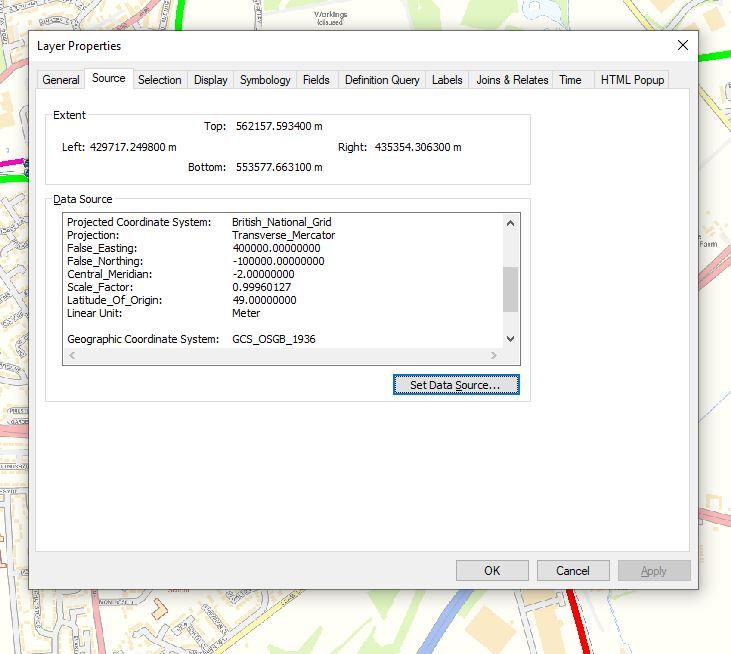Click the Layer Properties title bar text

[79, 46]
